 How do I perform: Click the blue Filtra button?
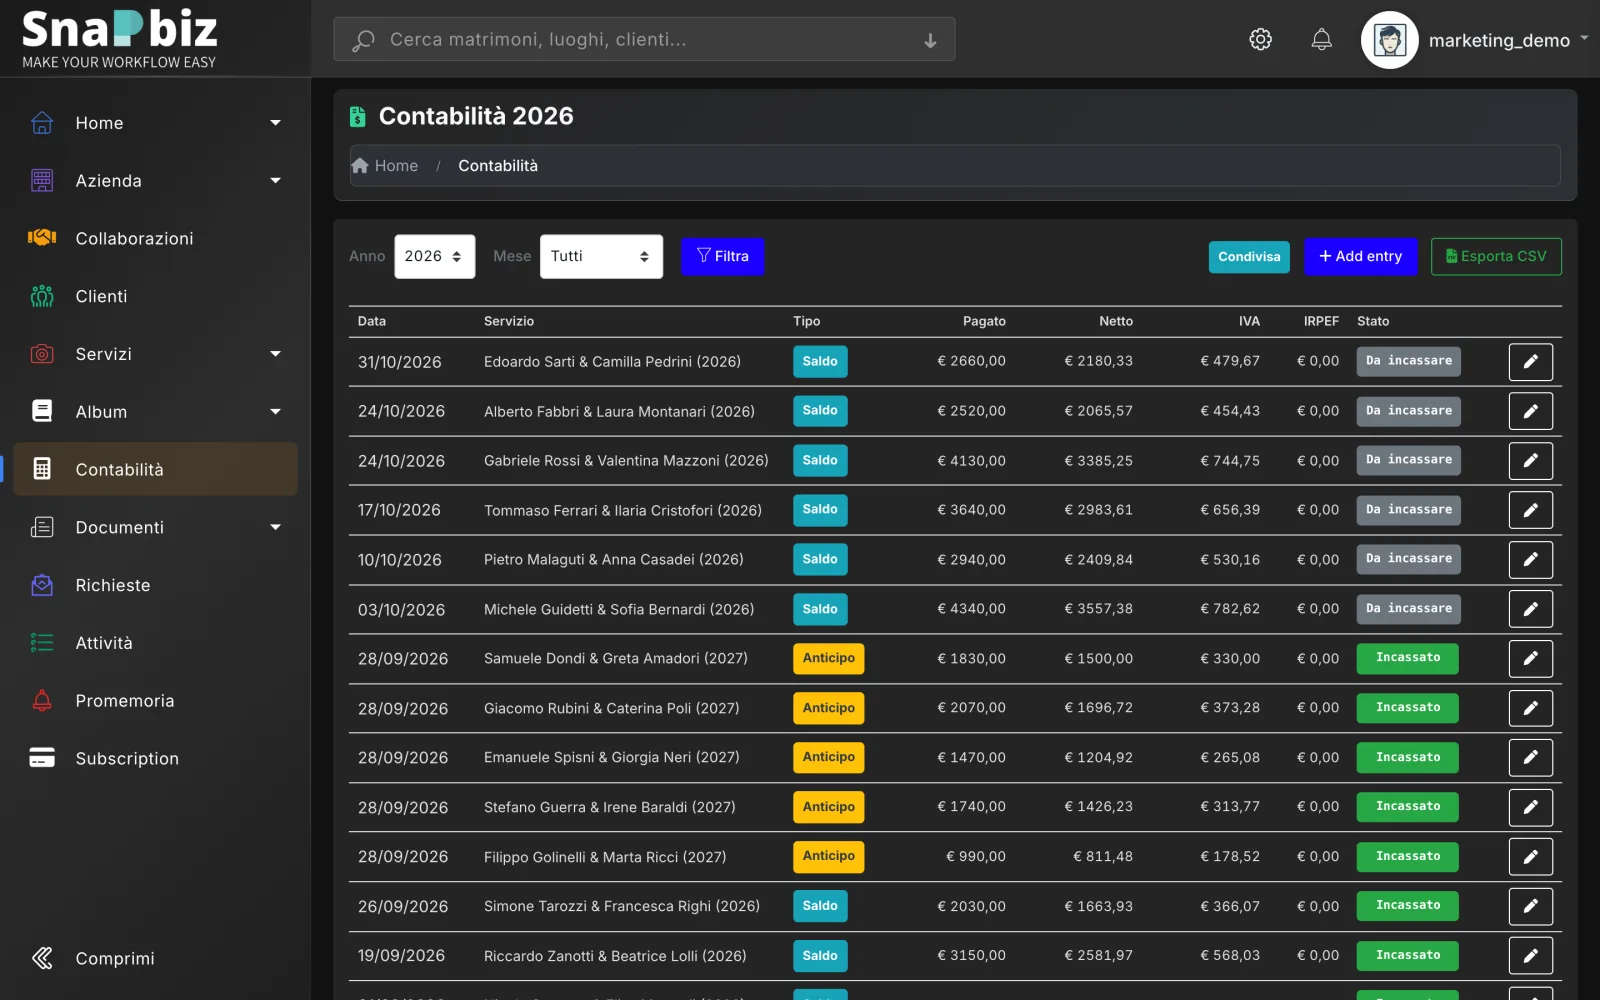click(722, 256)
